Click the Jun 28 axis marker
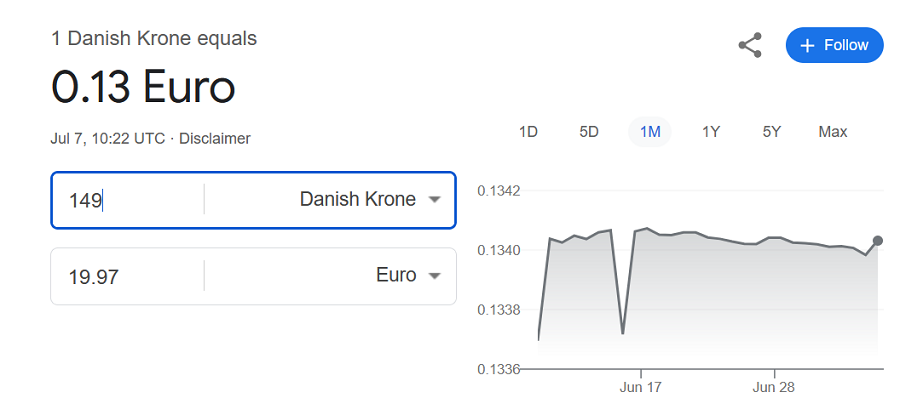The height and width of the screenshot is (415, 900). [x=774, y=387]
